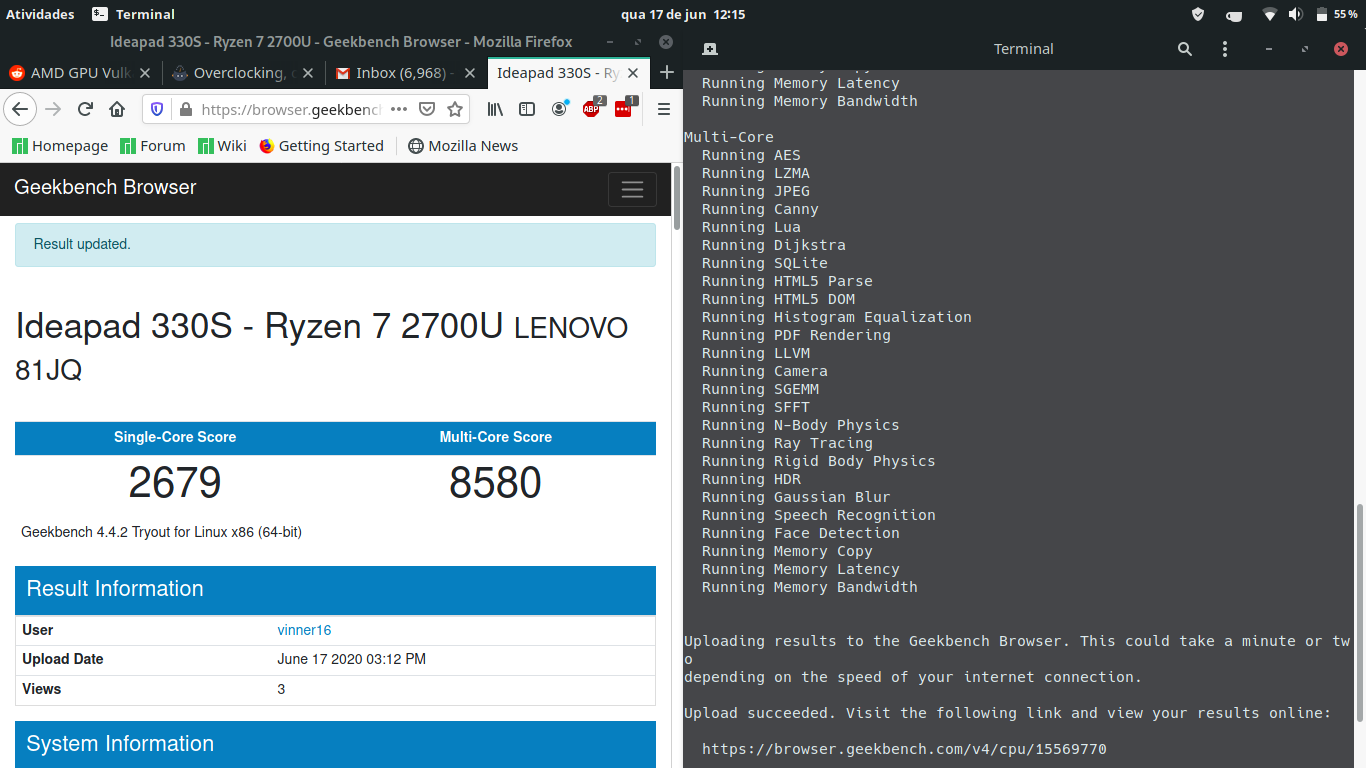The width and height of the screenshot is (1366, 768).
Task: Open the LastPass extension icon
Action: tap(624, 108)
